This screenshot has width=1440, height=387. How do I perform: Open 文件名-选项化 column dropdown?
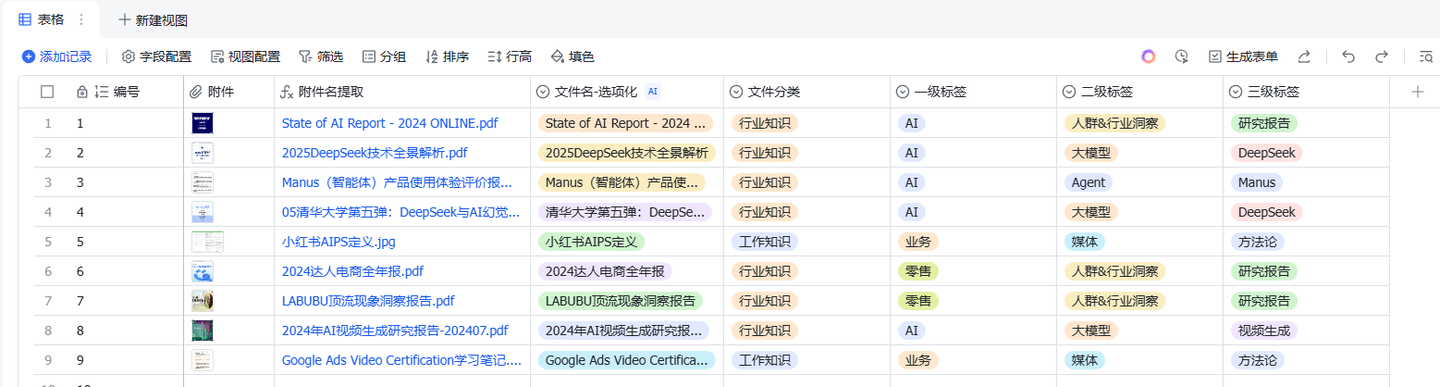[543, 92]
